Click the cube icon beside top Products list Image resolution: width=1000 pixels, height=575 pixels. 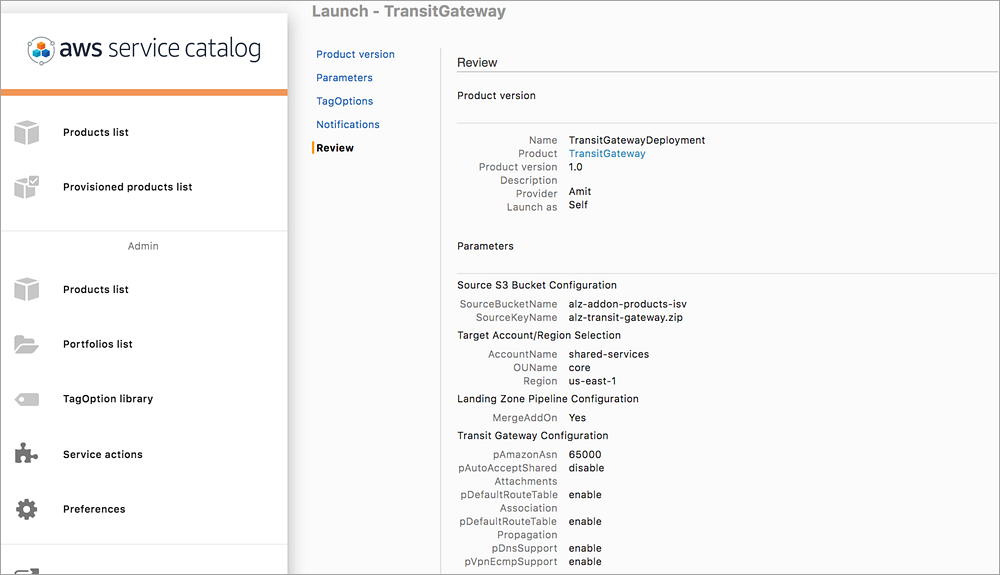click(x=27, y=133)
